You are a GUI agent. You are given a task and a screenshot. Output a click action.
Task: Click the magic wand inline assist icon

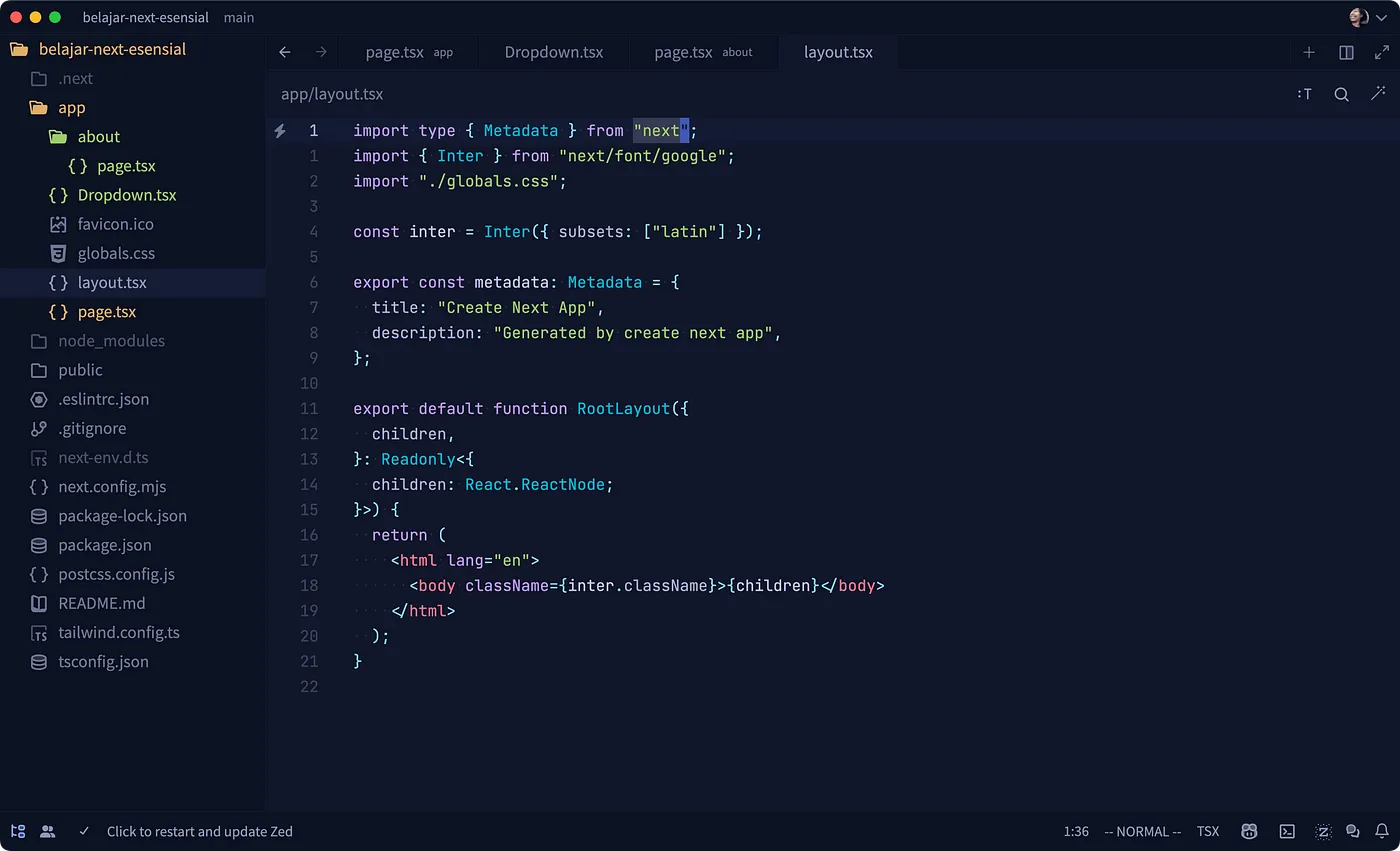1378,94
